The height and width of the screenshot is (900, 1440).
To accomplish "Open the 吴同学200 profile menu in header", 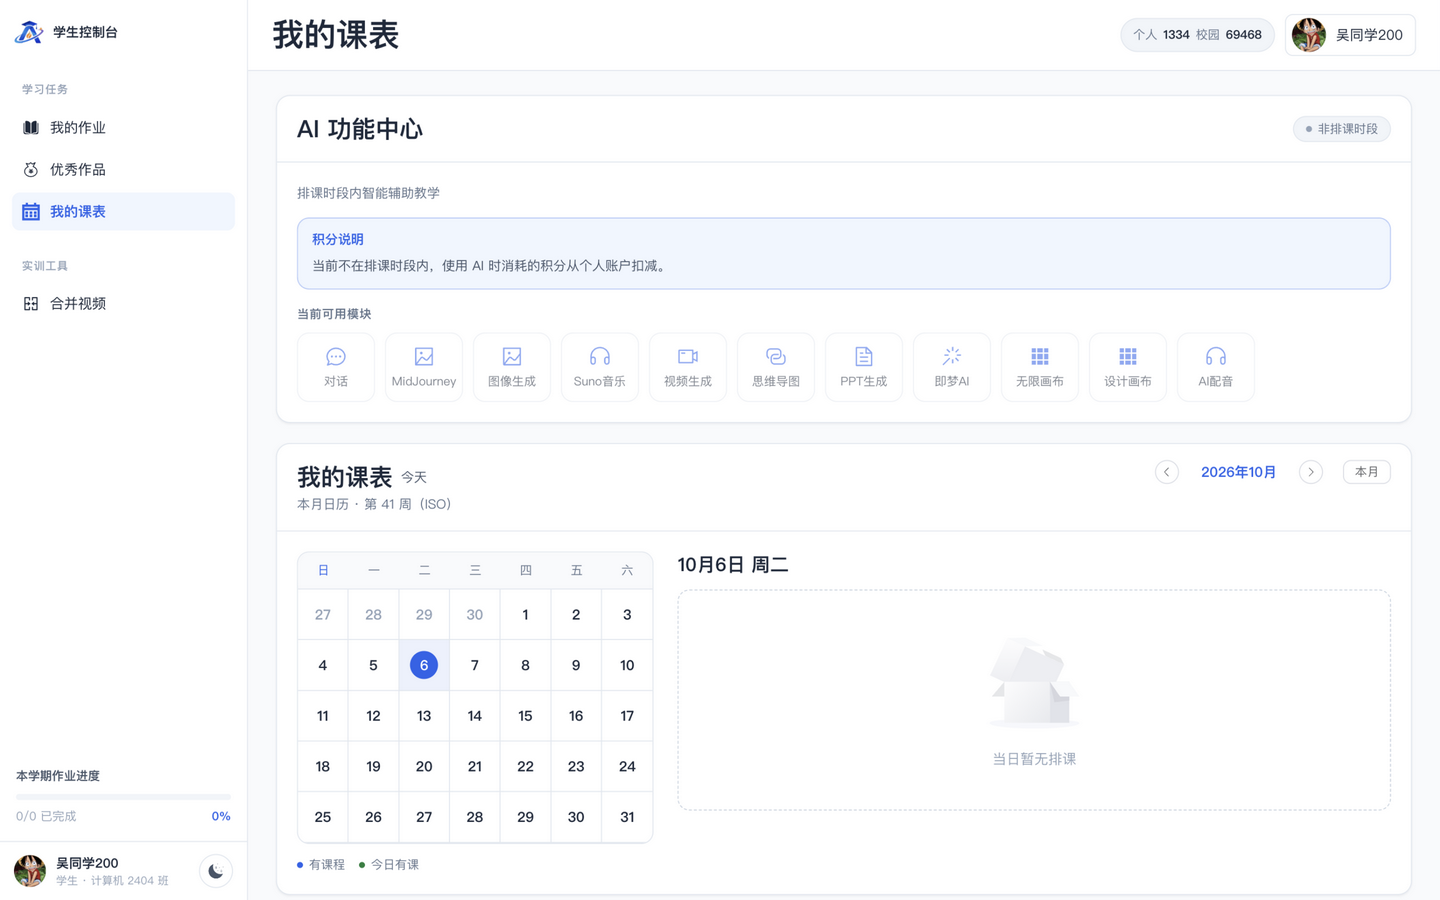I will [1350, 35].
